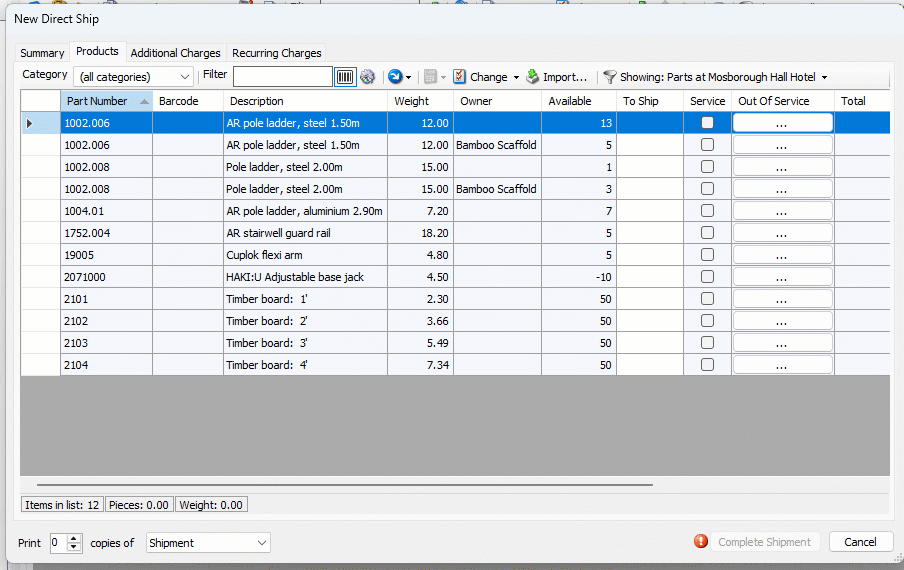Click the gear icon next to the barcode button
Screen dimensions: 904x570
[x=368, y=77]
